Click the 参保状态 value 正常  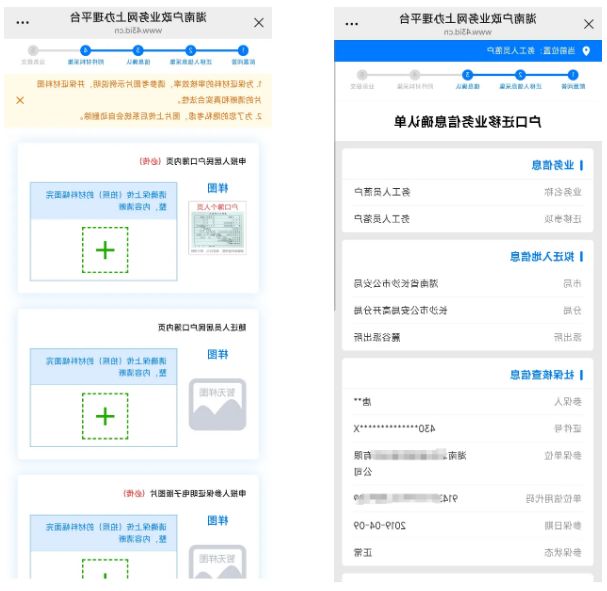point(363,553)
